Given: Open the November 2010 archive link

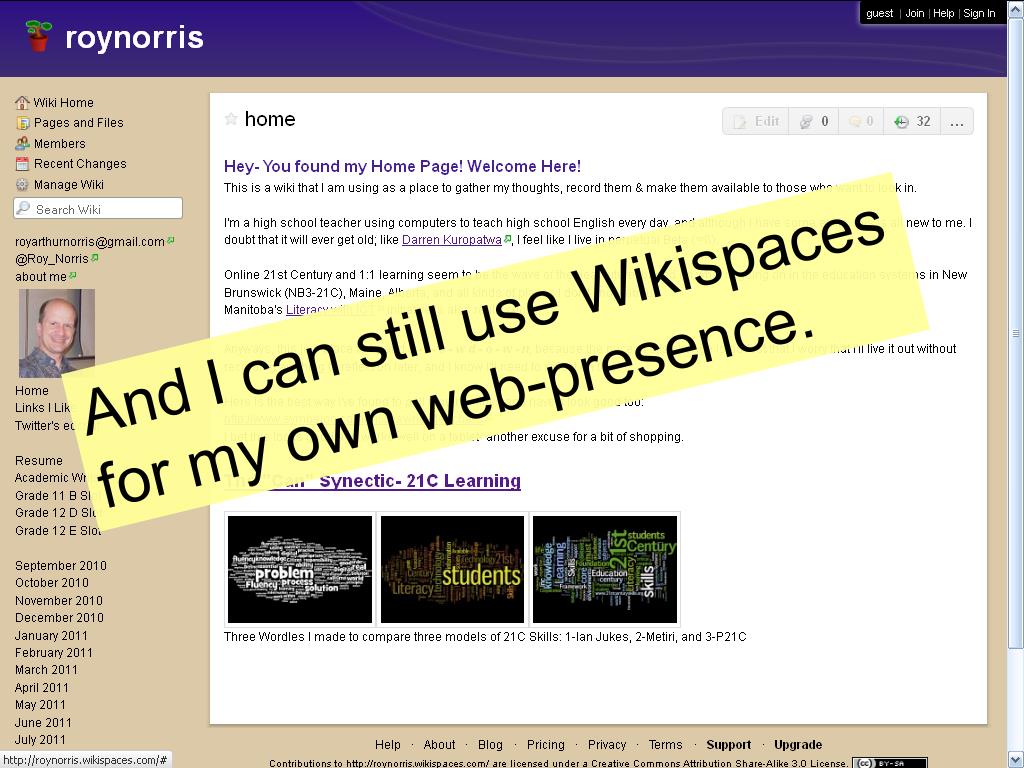Looking at the screenshot, I should [x=58, y=600].
